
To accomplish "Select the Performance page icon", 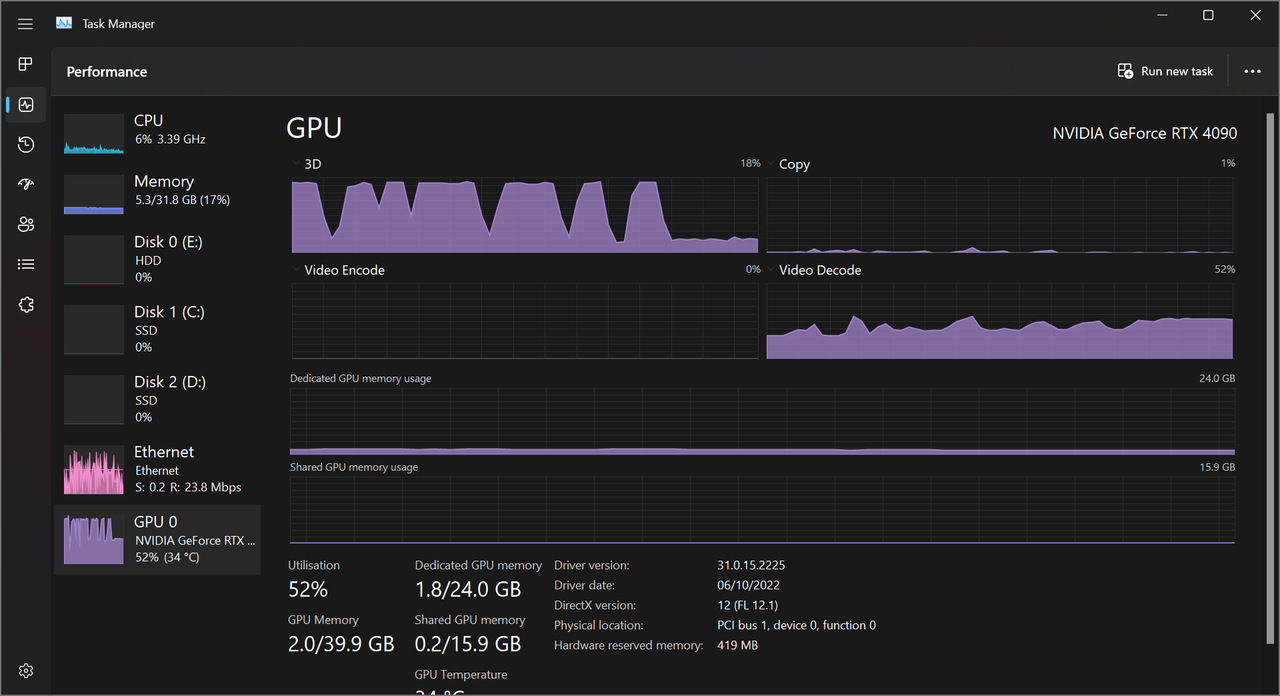I will (x=26, y=104).
